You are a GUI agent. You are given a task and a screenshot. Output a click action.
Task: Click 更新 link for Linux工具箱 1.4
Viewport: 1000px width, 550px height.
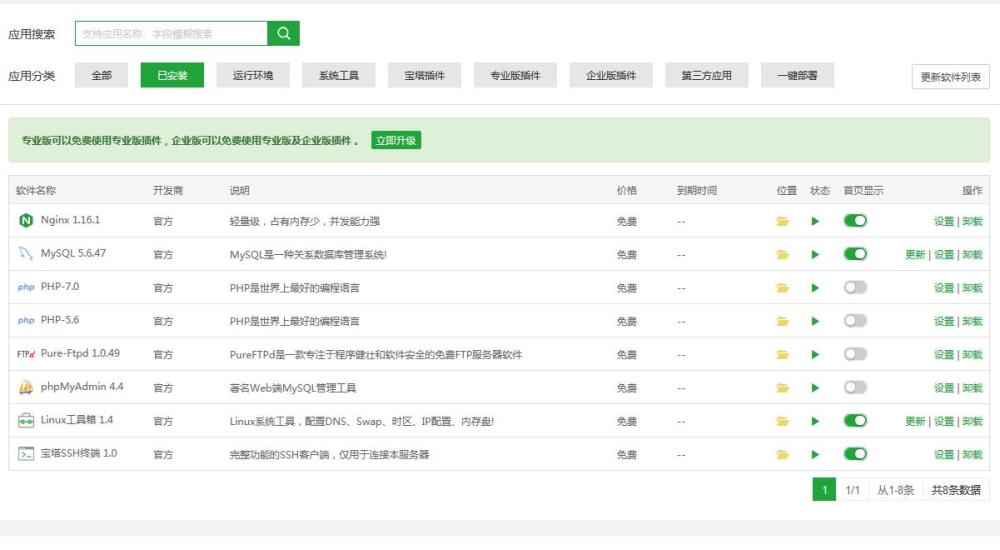click(x=915, y=421)
